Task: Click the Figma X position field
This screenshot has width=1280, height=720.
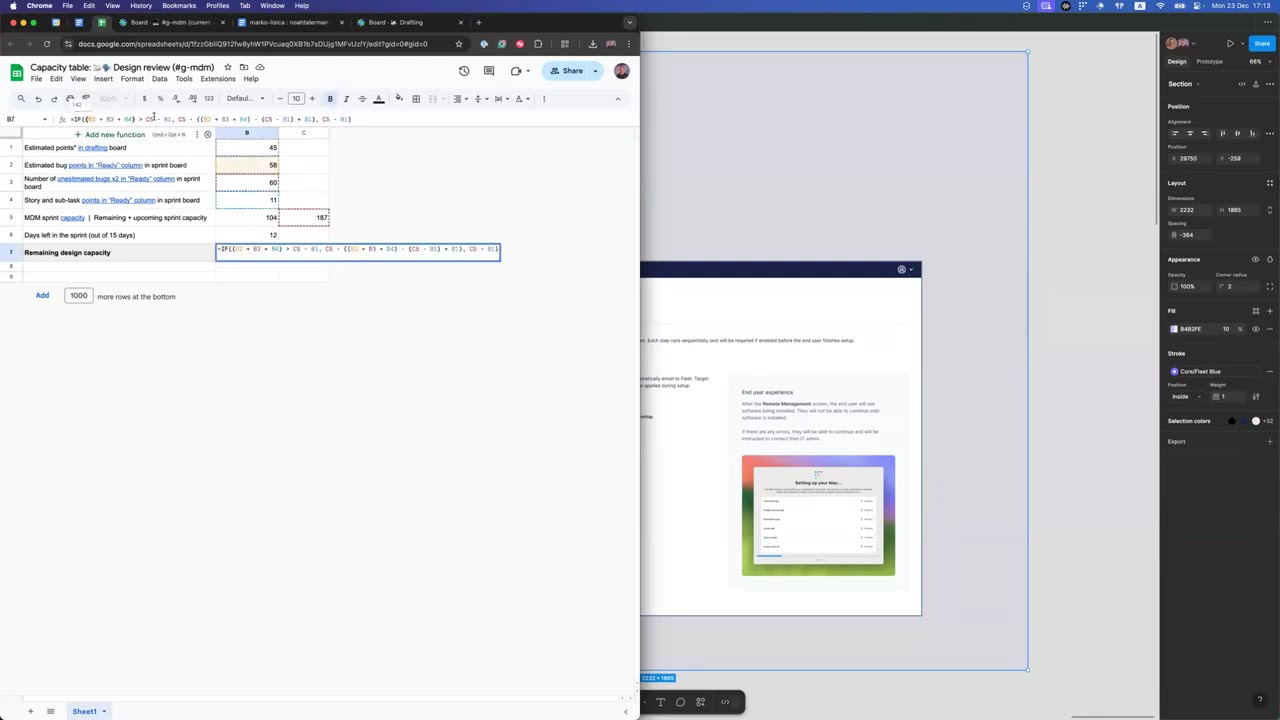Action: tap(1192, 159)
